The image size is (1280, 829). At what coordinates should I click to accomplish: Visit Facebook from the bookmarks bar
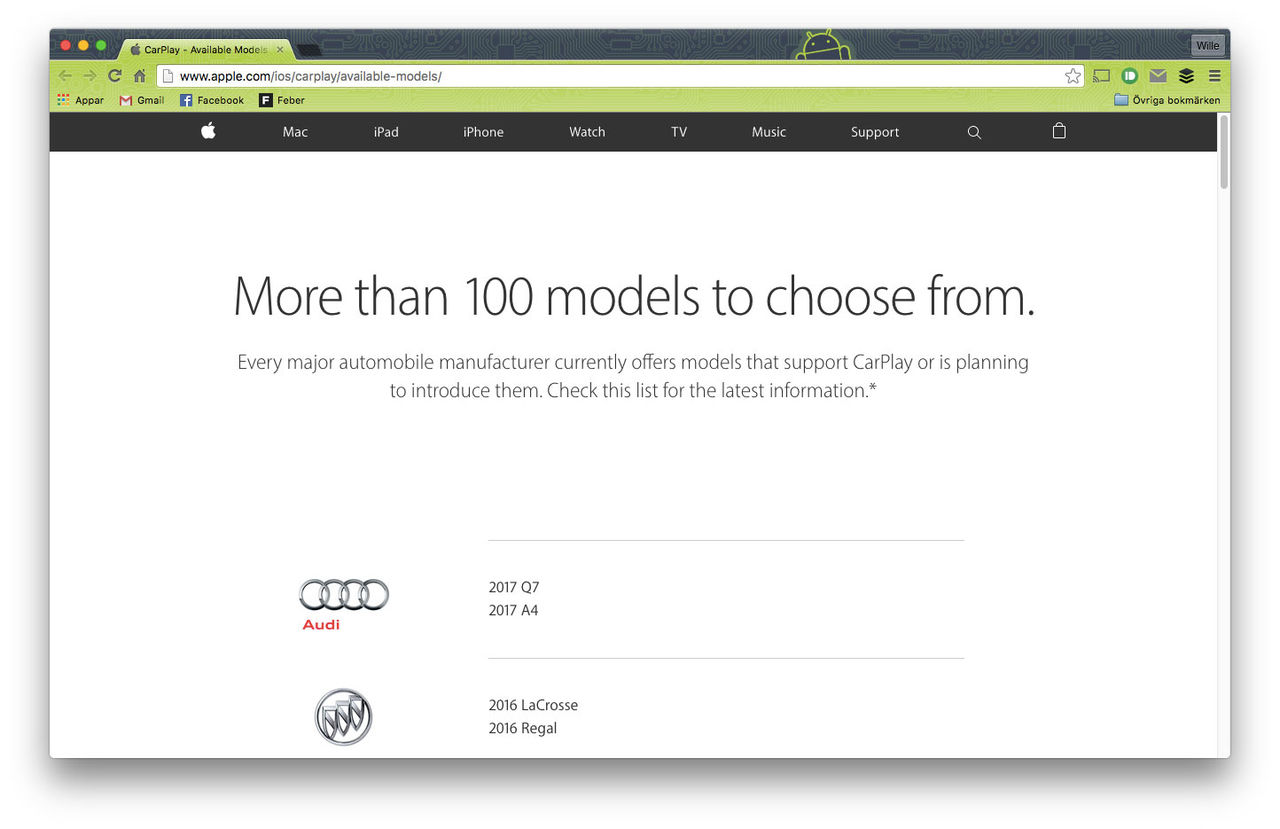tap(211, 99)
